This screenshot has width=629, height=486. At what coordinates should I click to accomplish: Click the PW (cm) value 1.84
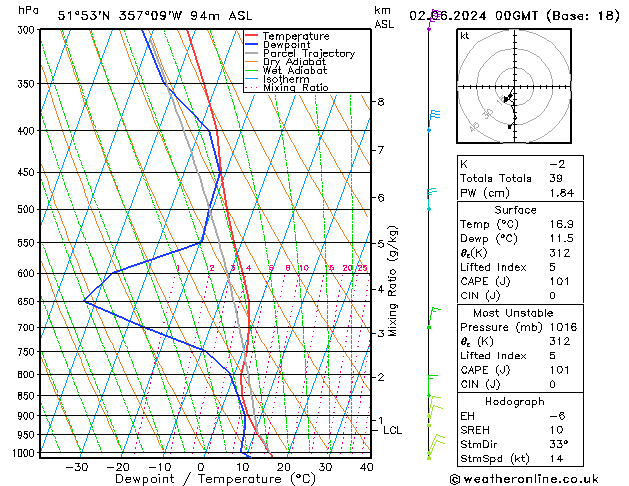tap(562, 193)
